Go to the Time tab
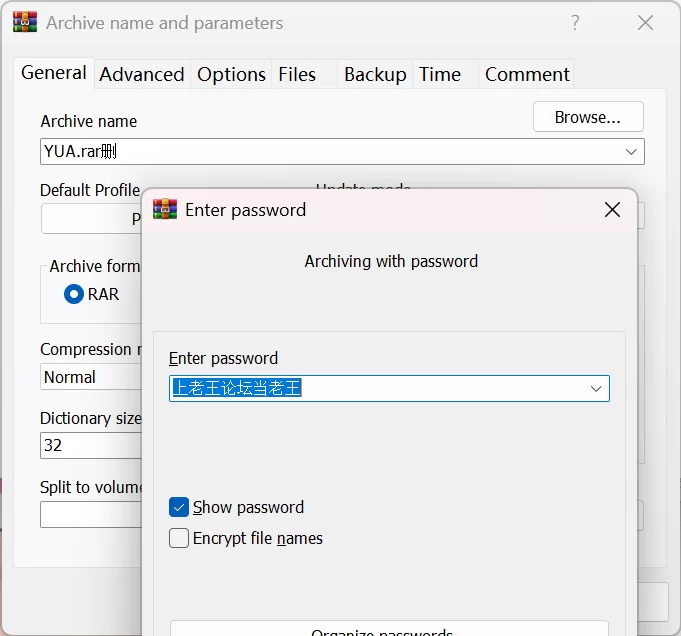Image resolution: width=681 pixels, height=636 pixels. pos(440,74)
